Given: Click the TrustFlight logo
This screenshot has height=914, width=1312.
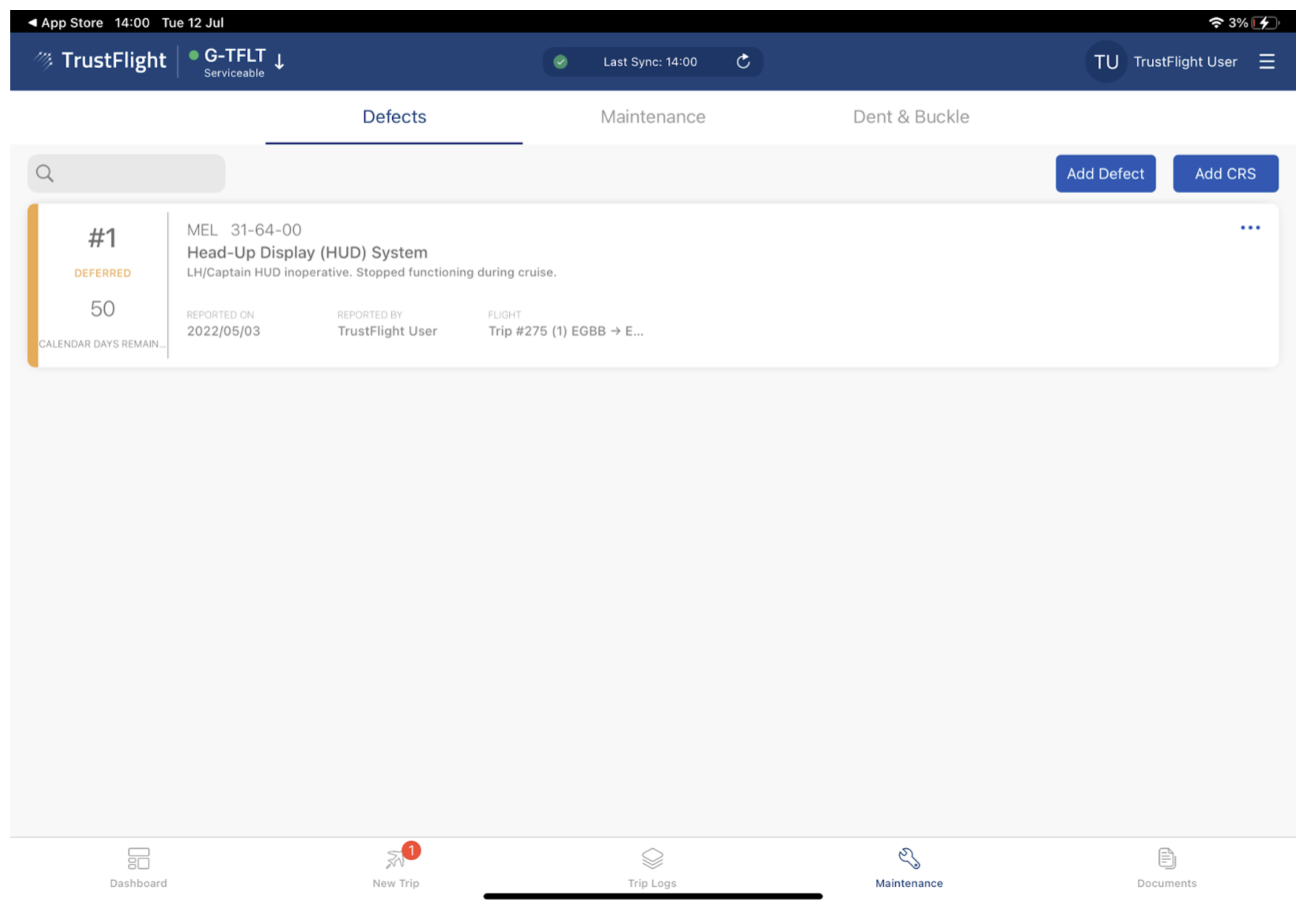Looking at the screenshot, I should (100, 61).
